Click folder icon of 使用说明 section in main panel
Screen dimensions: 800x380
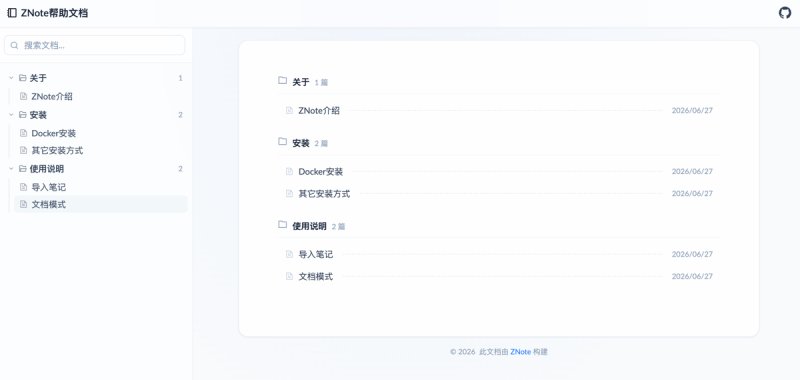(x=282, y=224)
